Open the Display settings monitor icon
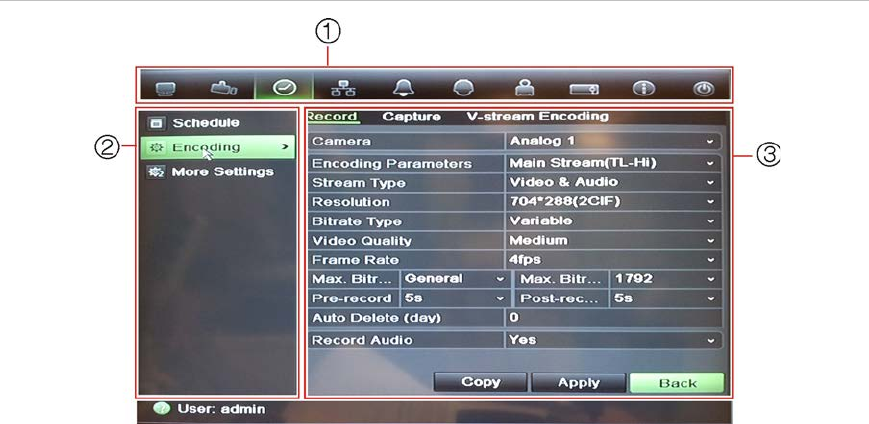This screenshot has height=424, width=869. [165, 89]
